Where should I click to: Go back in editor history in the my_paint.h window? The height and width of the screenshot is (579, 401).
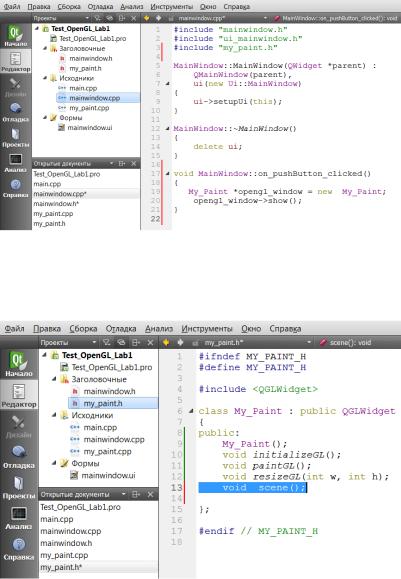tap(166, 343)
